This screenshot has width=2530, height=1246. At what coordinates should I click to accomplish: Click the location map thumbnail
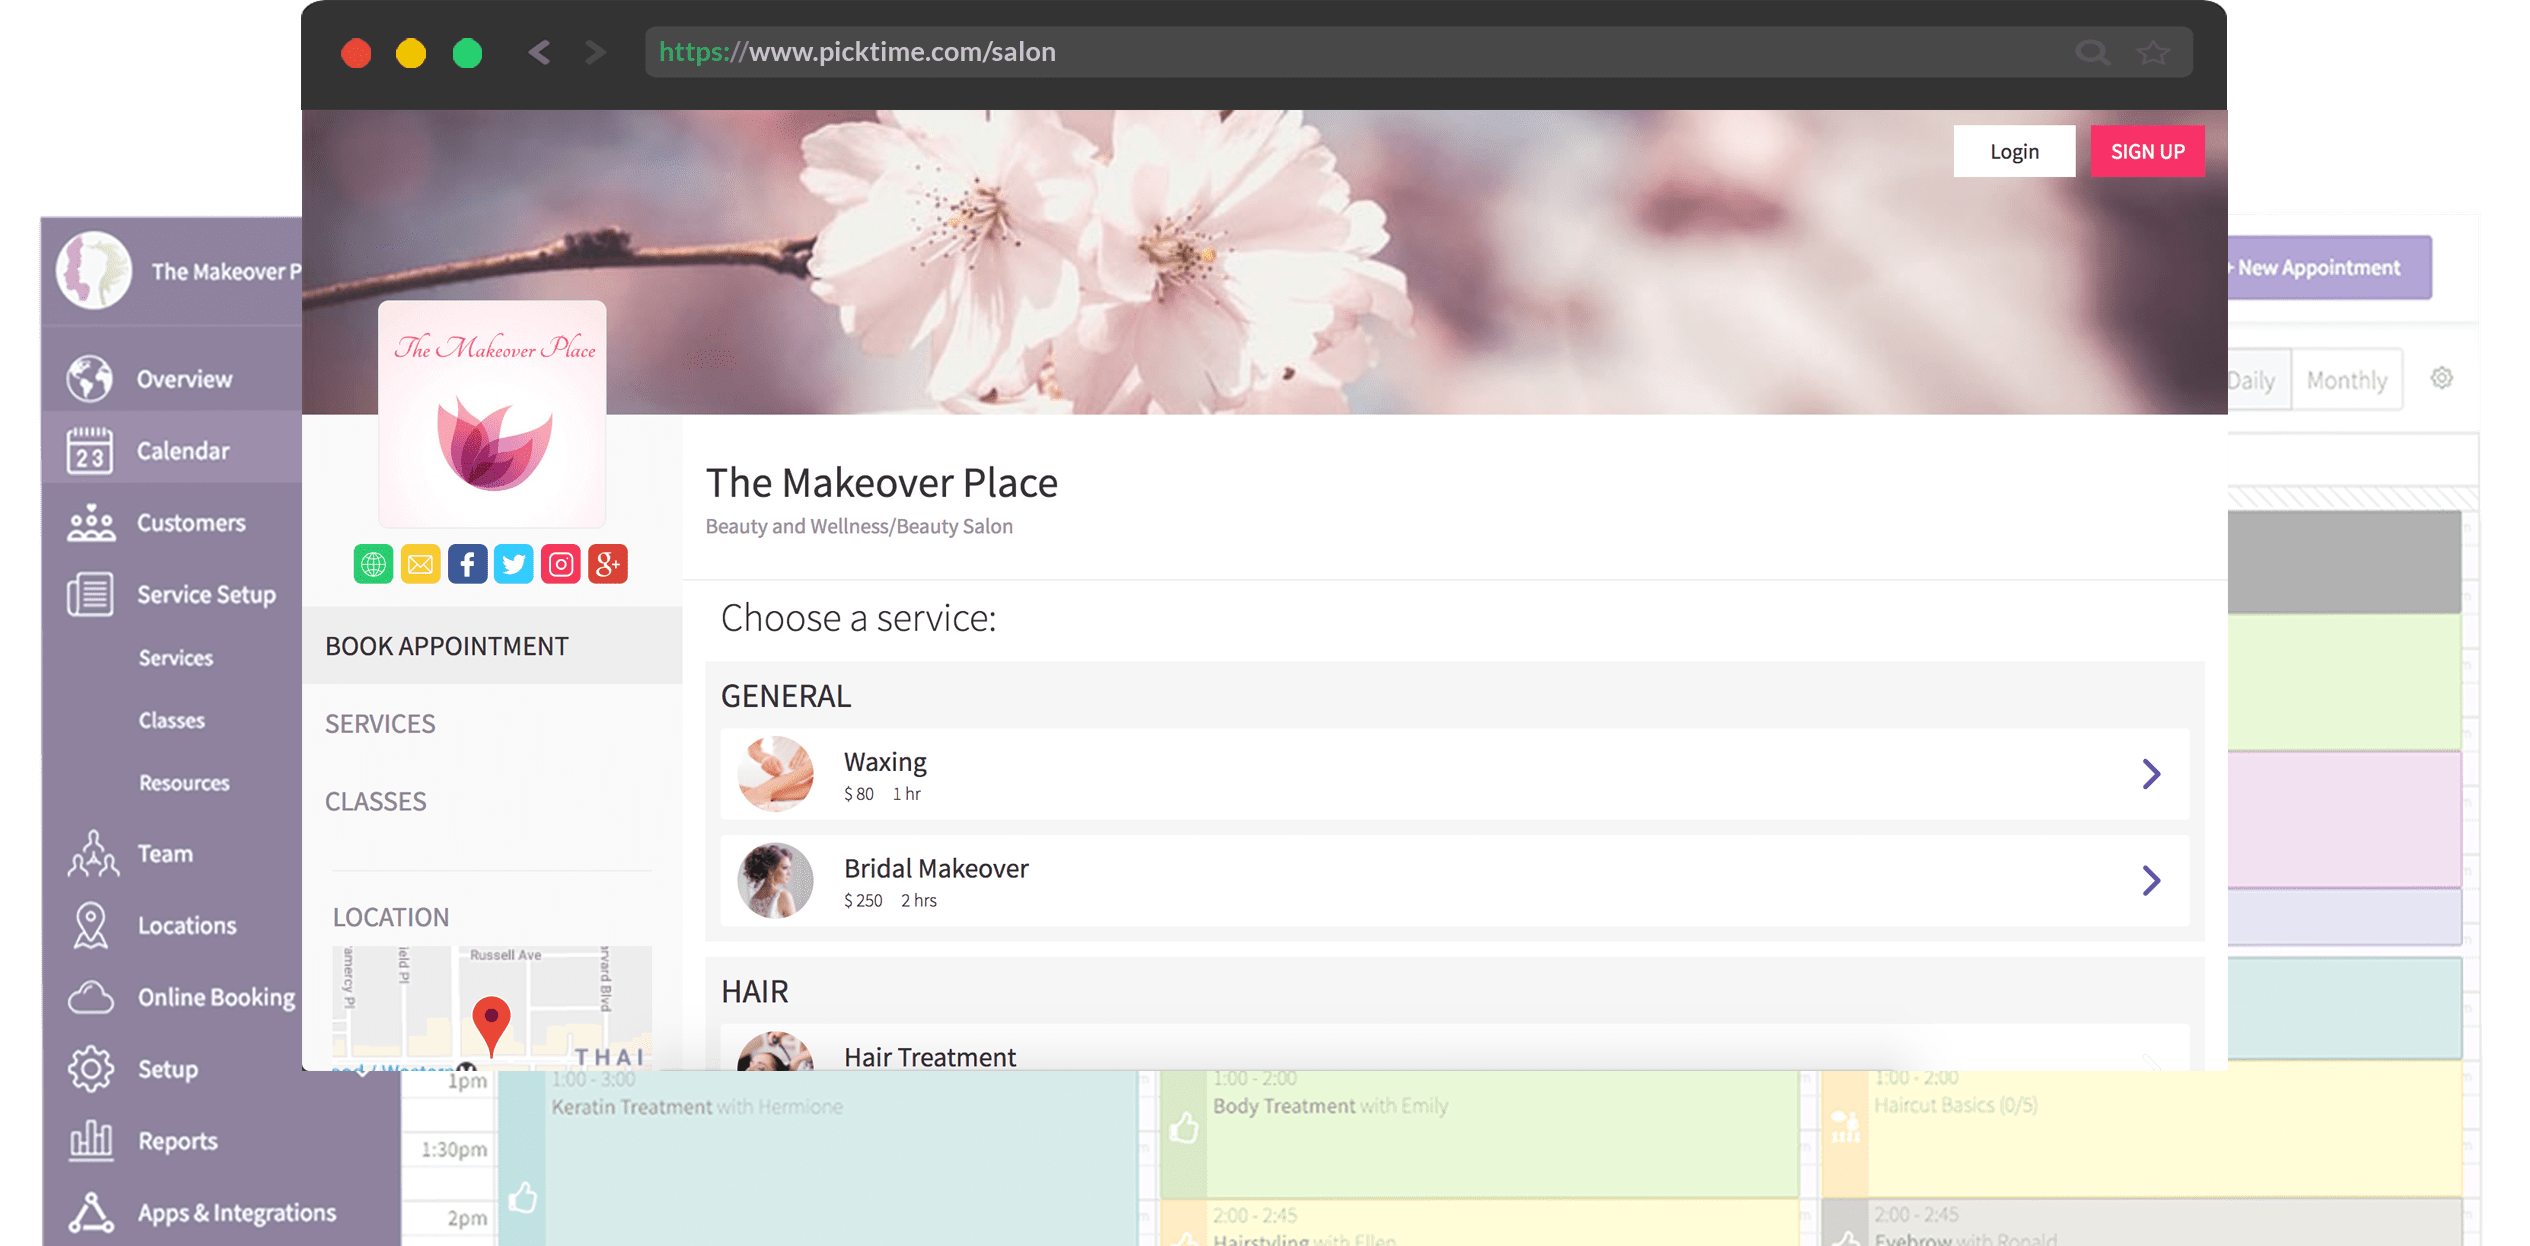(x=491, y=1003)
